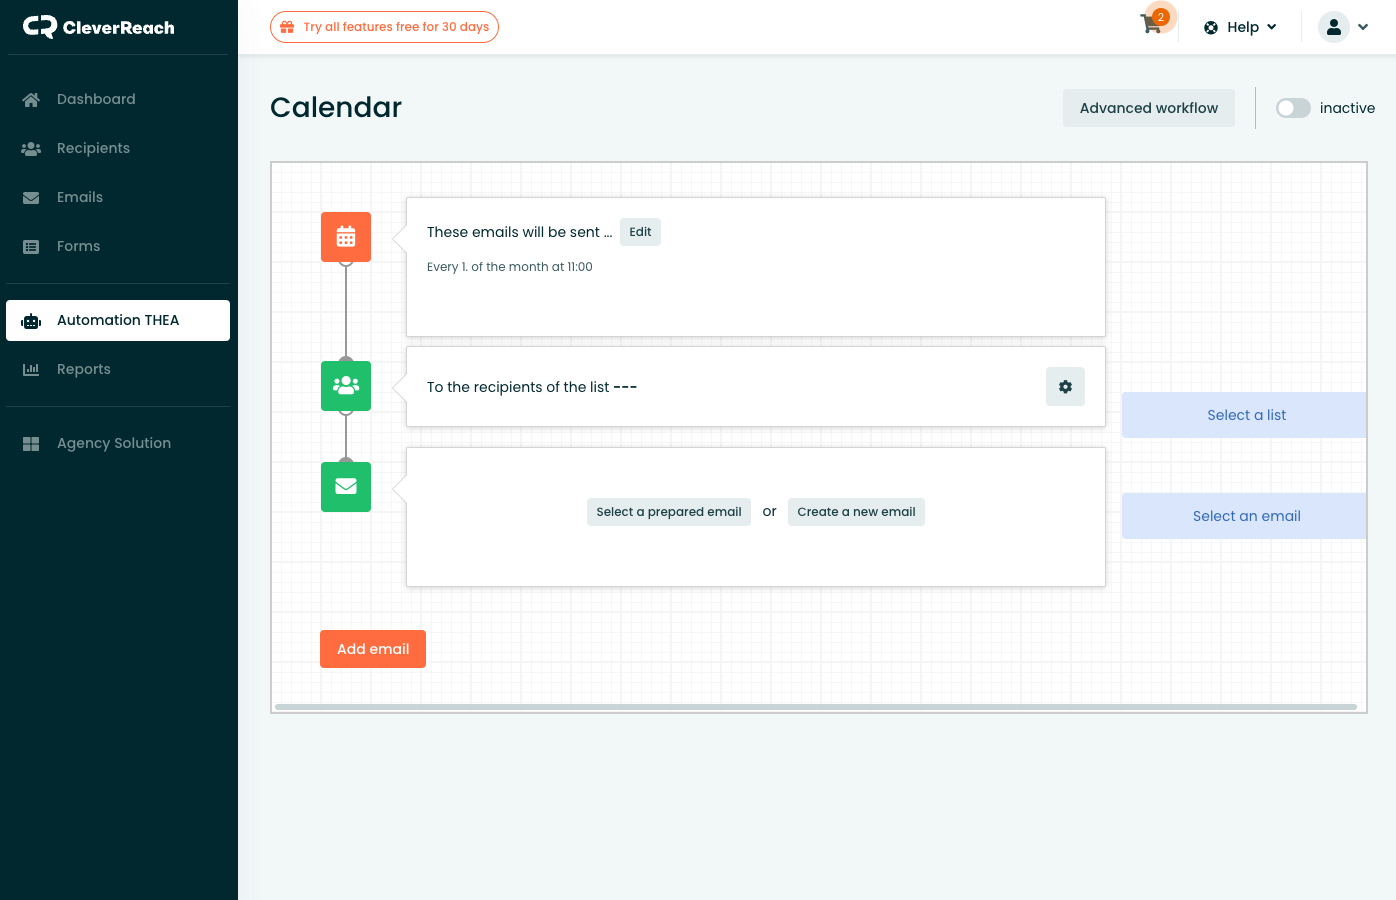Open recipient list settings gear
The image size is (1396, 900).
click(1065, 386)
